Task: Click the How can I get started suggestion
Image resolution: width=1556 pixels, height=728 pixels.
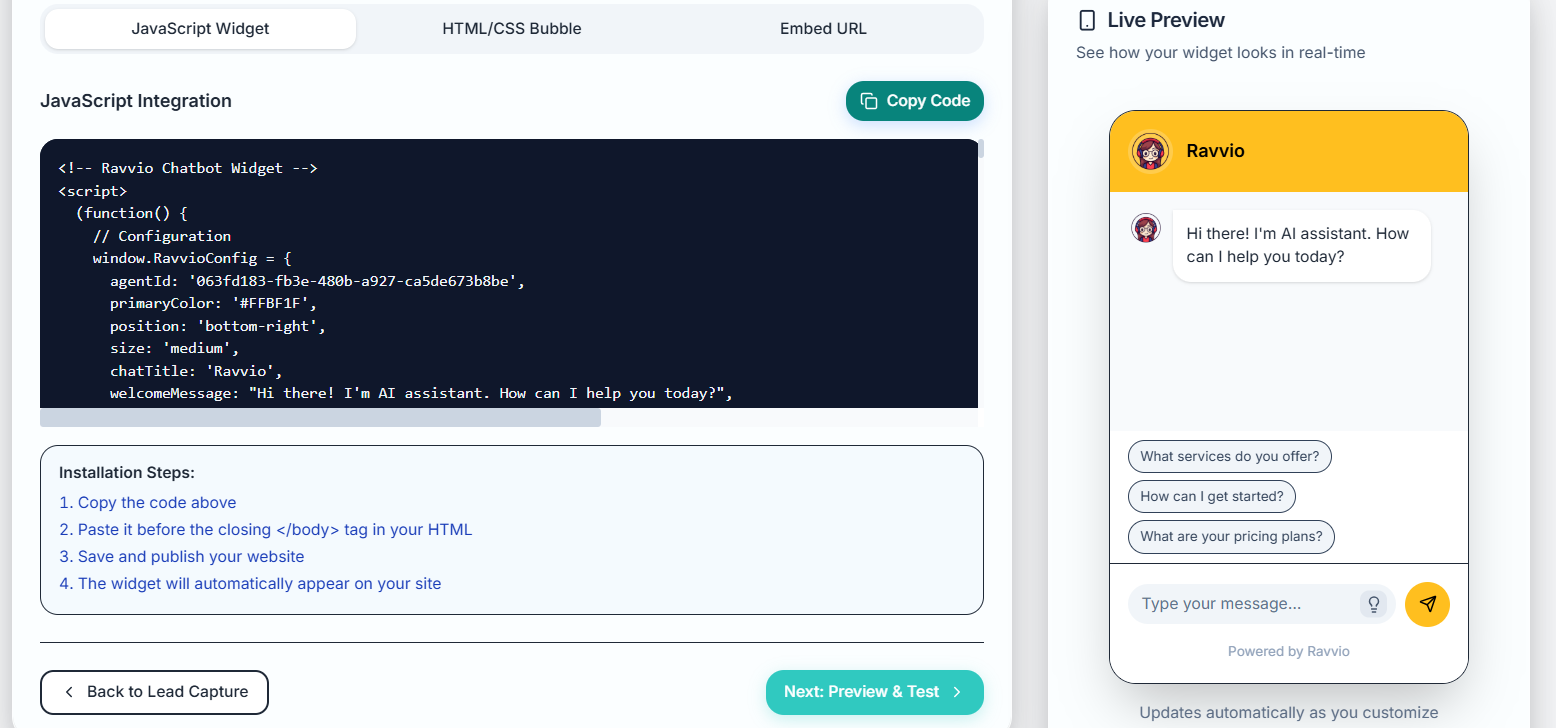Action: (x=1211, y=496)
